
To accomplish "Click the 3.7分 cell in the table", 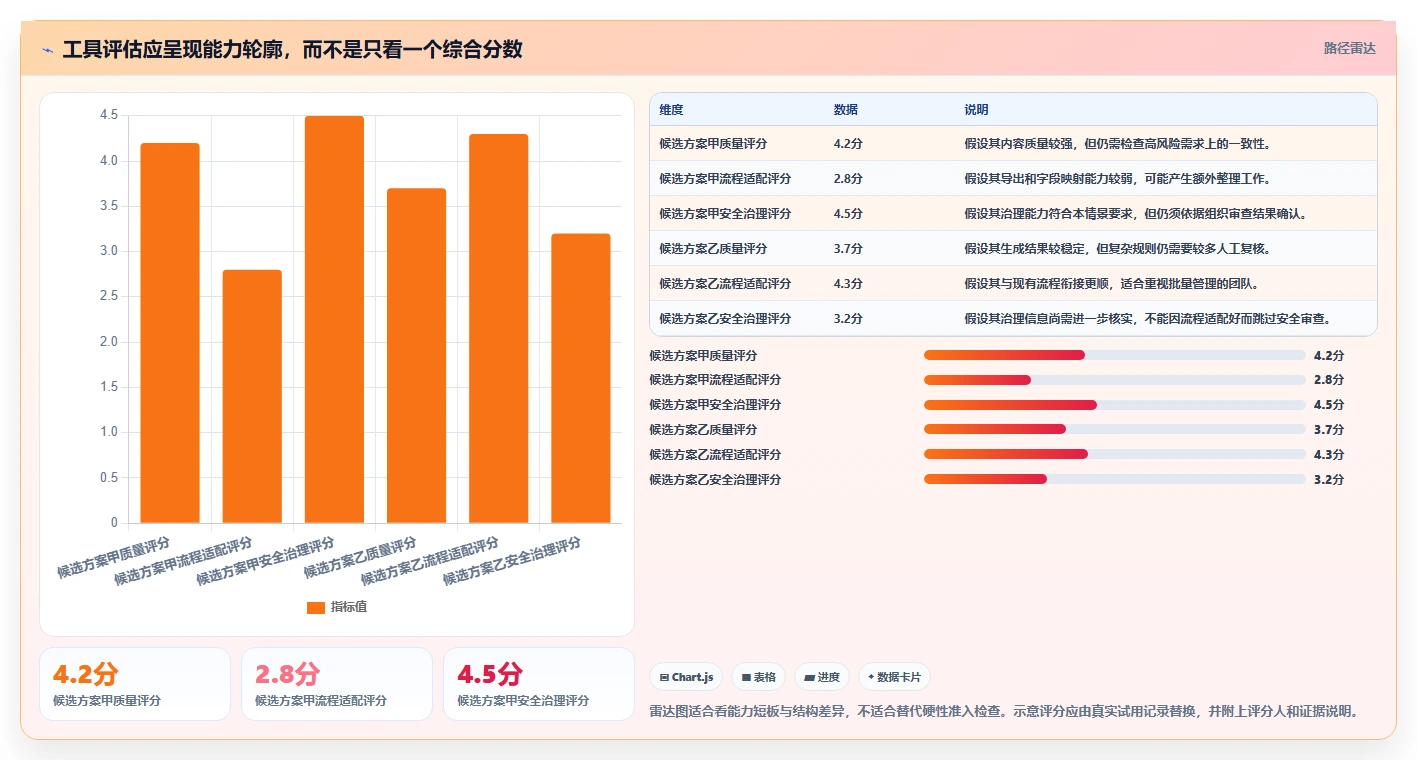I will [x=848, y=249].
